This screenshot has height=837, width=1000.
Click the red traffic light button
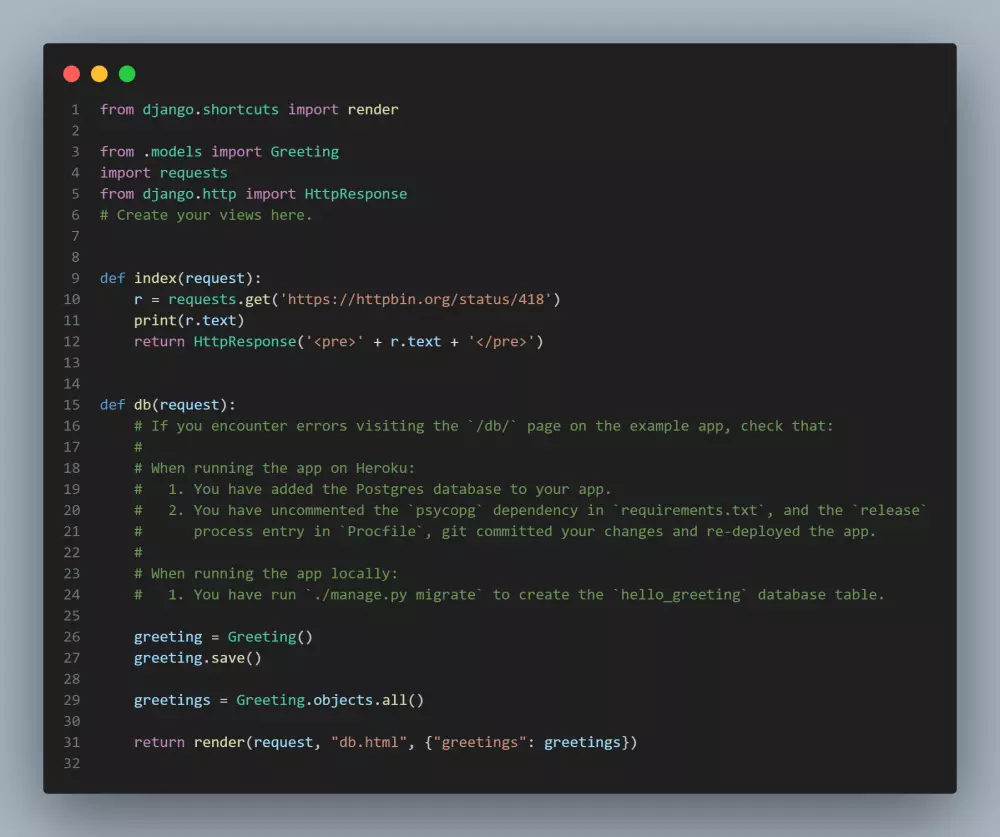pos(71,73)
